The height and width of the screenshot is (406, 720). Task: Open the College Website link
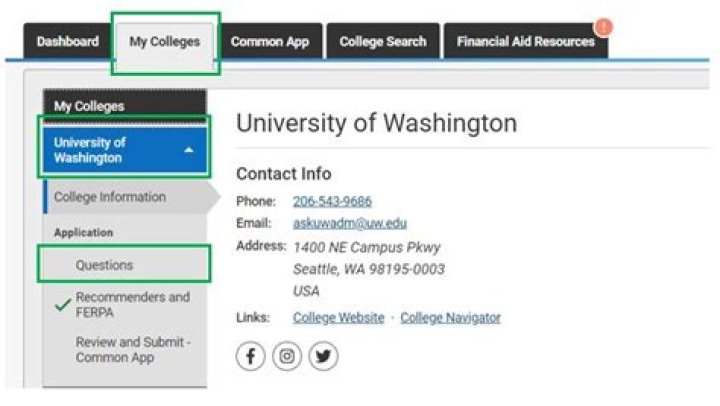pyautogui.click(x=338, y=318)
